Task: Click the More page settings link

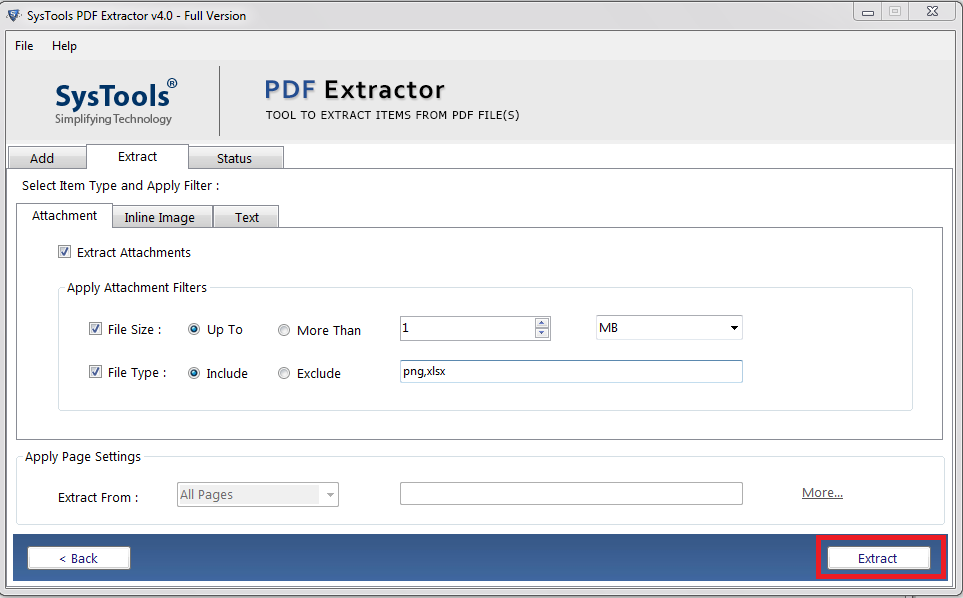Action: pos(822,492)
